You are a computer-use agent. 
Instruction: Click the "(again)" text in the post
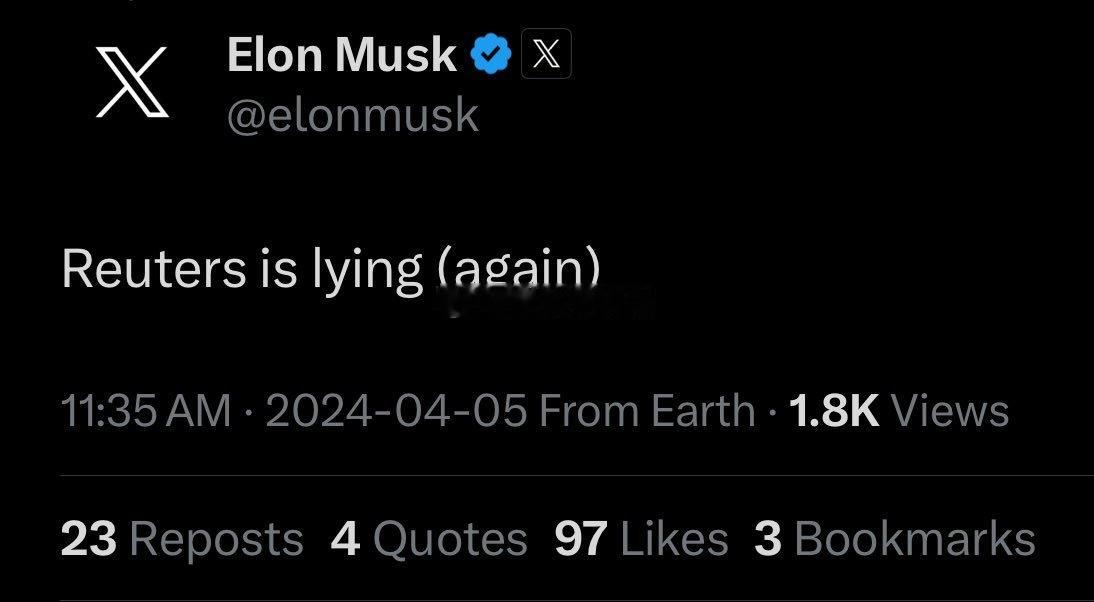point(518,271)
